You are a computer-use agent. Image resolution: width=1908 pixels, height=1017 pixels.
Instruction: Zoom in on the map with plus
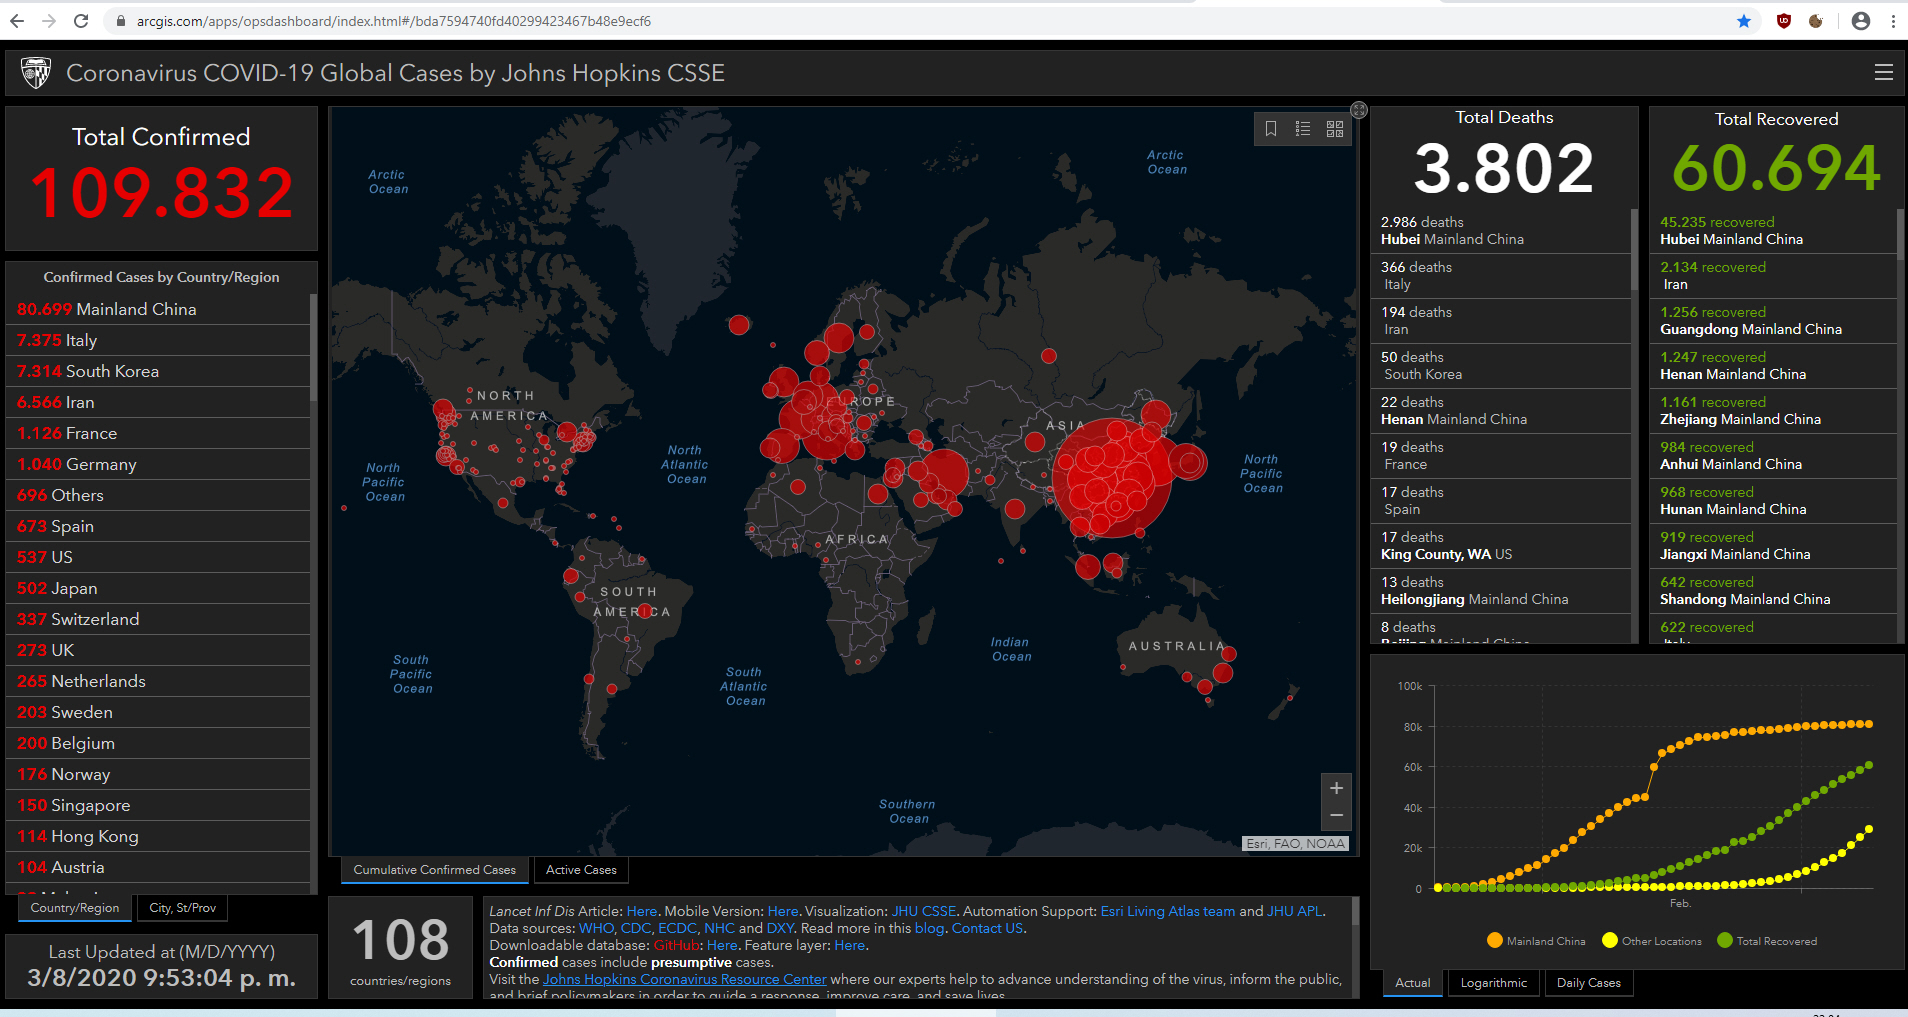pos(1336,788)
